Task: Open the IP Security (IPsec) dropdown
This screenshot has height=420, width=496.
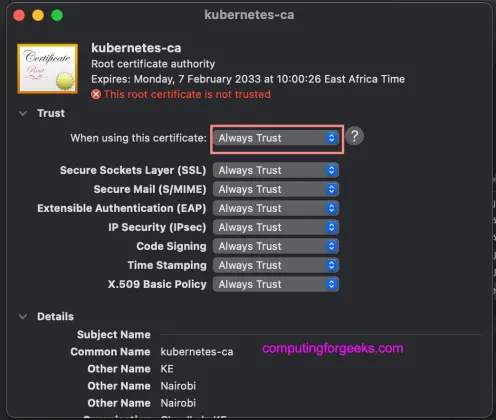Action: point(276,227)
